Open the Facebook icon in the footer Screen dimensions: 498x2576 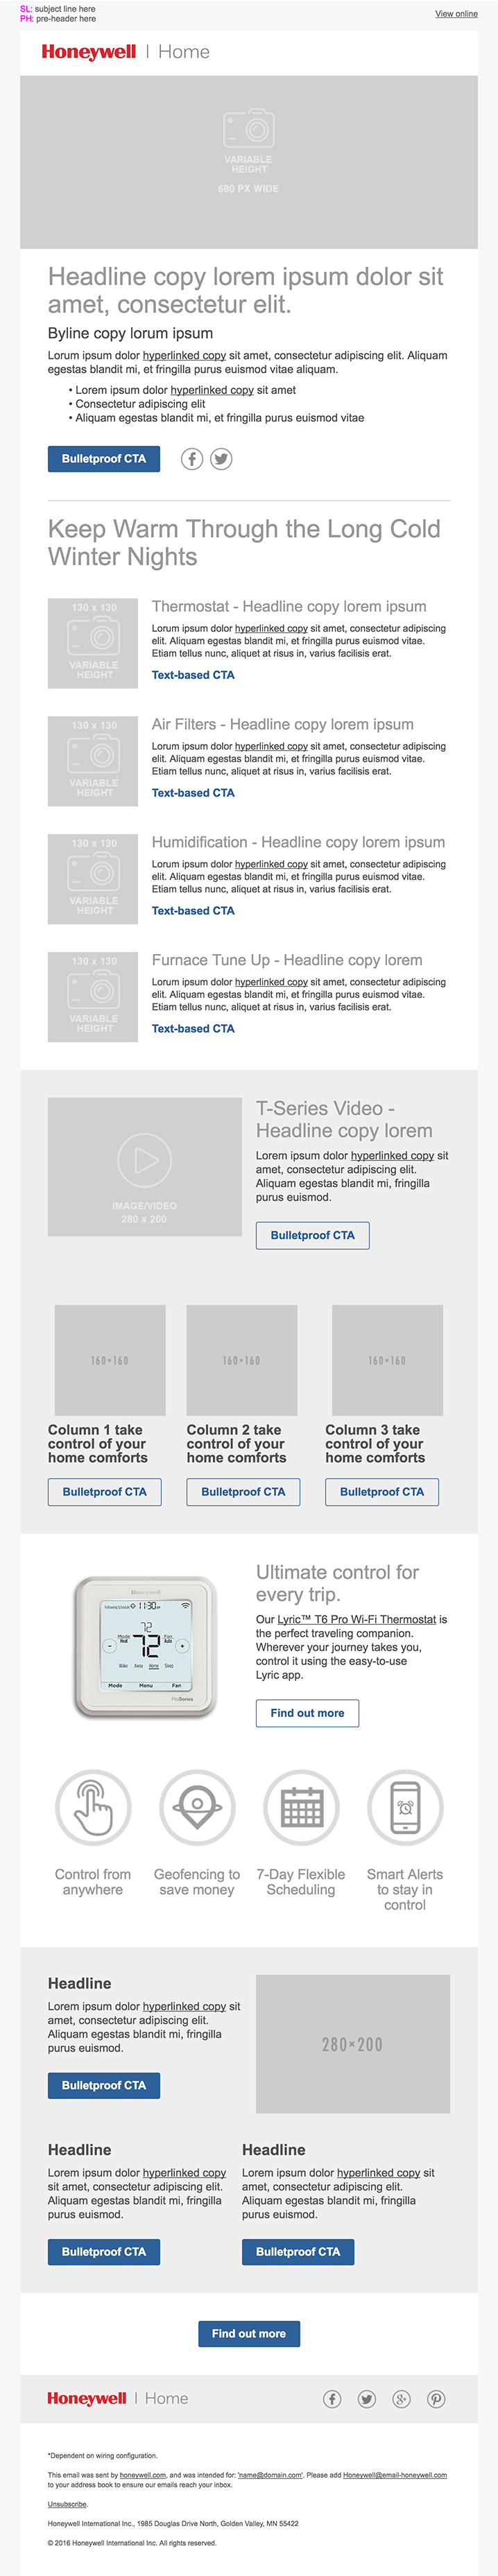click(x=332, y=2399)
